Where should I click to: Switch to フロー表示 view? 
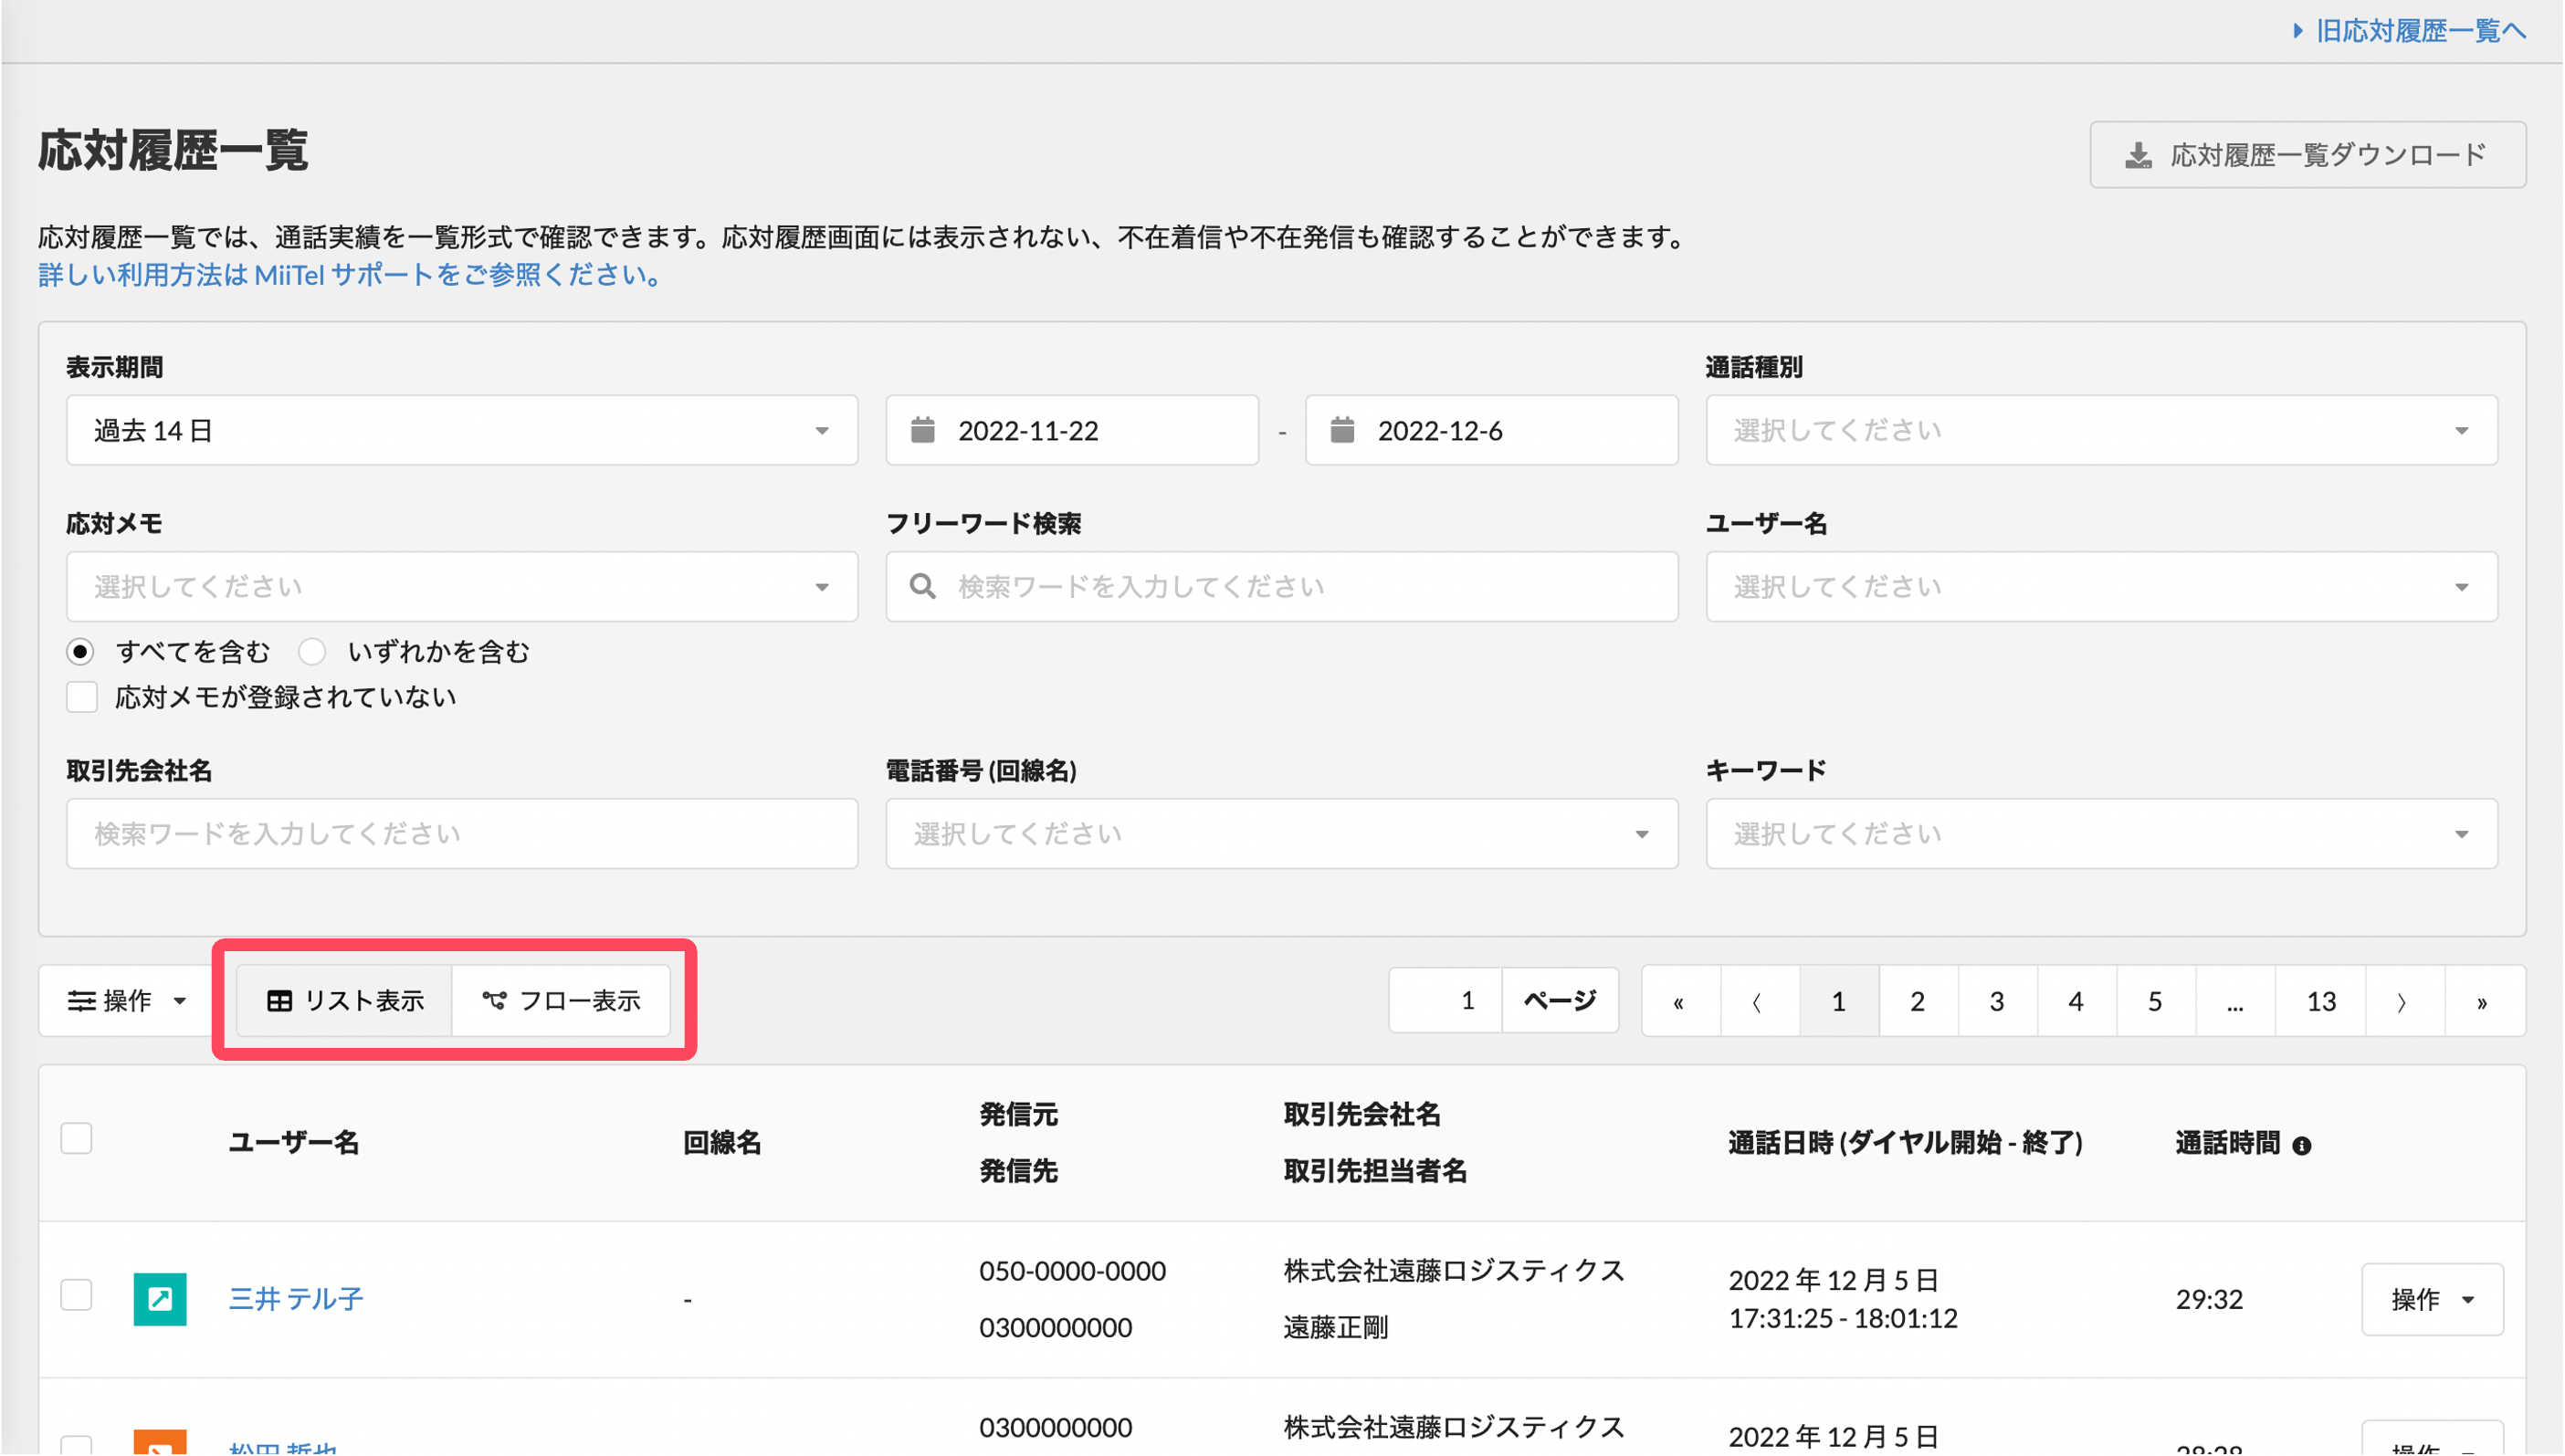click(x=562, y=1001)
